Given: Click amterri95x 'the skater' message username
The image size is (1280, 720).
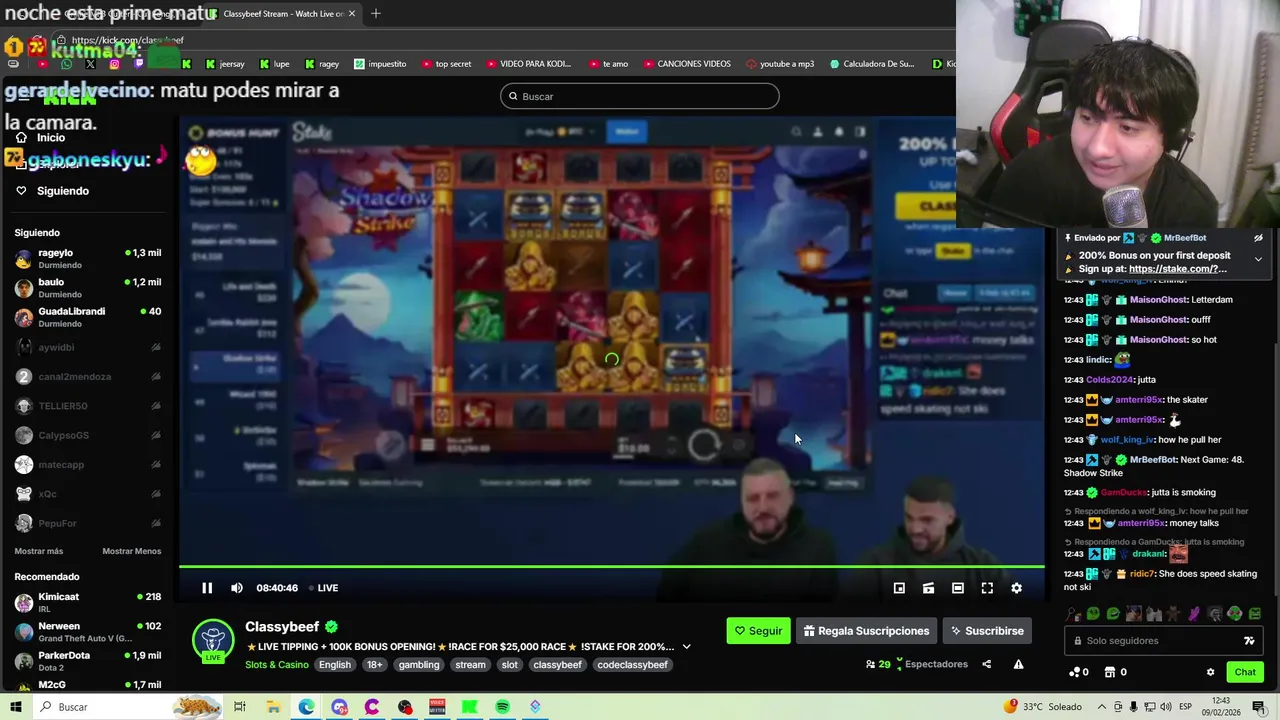Looking at the screenshot, I should coord(1139,400).
